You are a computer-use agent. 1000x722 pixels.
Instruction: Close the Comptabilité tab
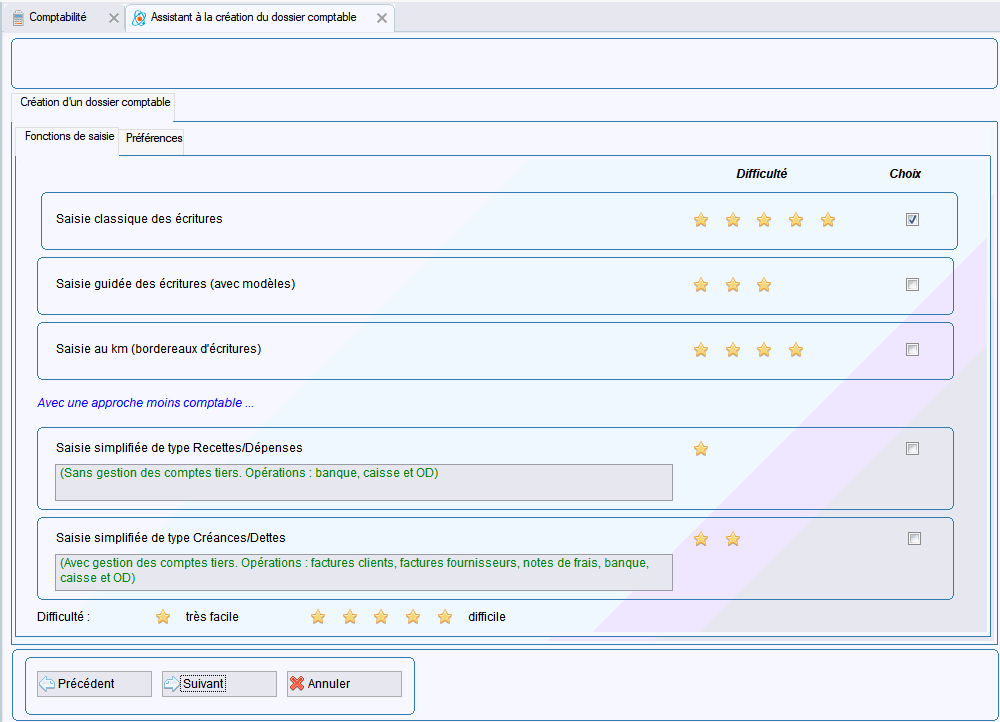pyautogui.click(x=114, y=18)
